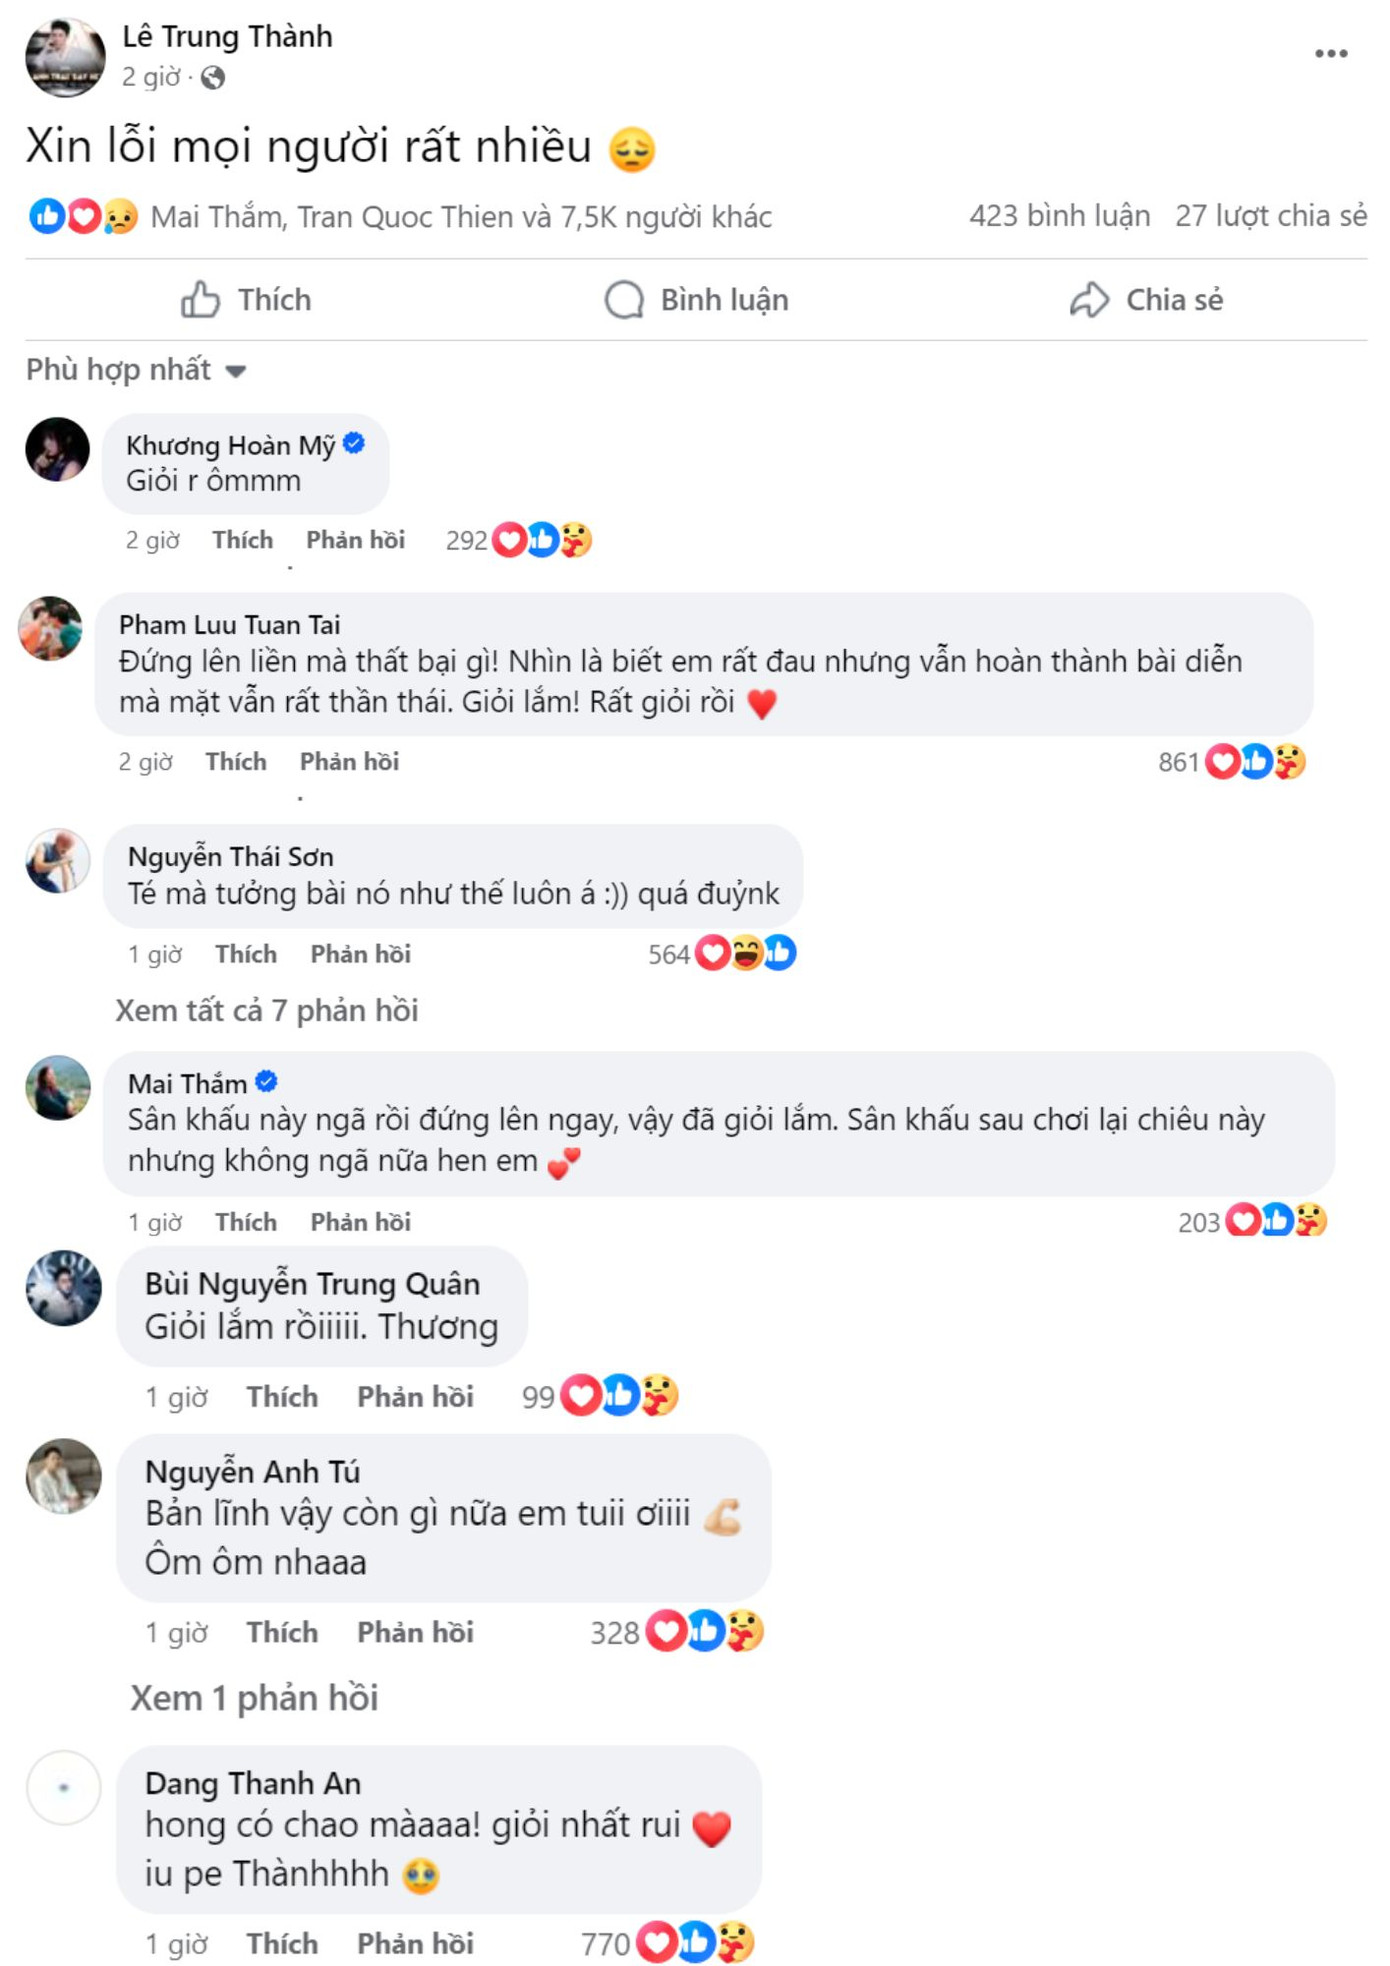This screenshot has height=1966, width=1390.
Task: View the 423 bình luận comment count
Action: 1061,214
